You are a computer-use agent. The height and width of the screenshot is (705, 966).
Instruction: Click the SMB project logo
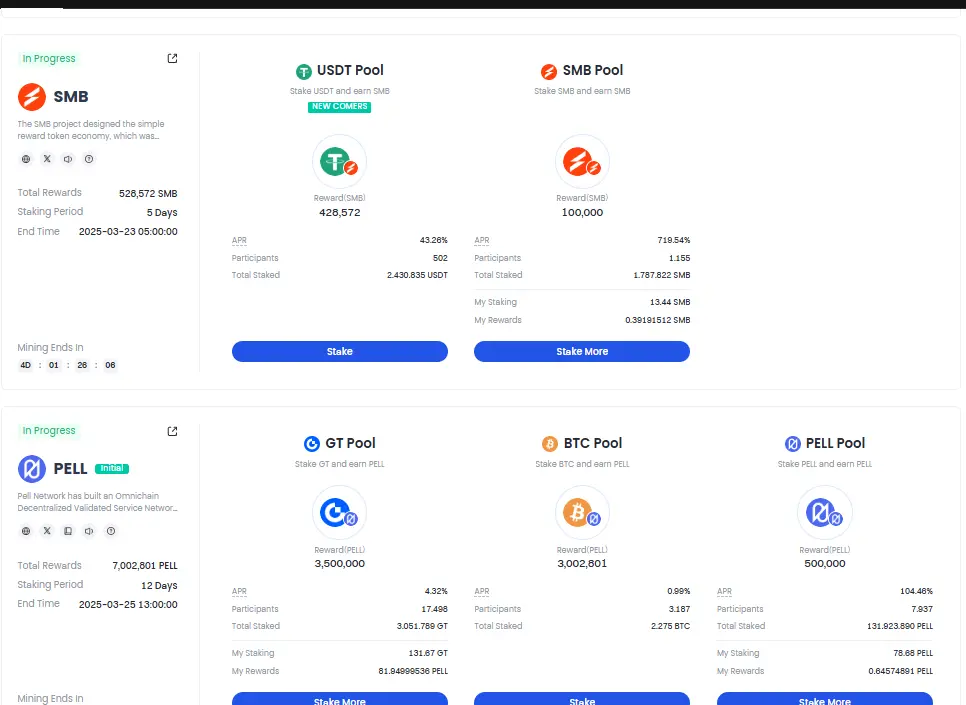pos(31,97)
